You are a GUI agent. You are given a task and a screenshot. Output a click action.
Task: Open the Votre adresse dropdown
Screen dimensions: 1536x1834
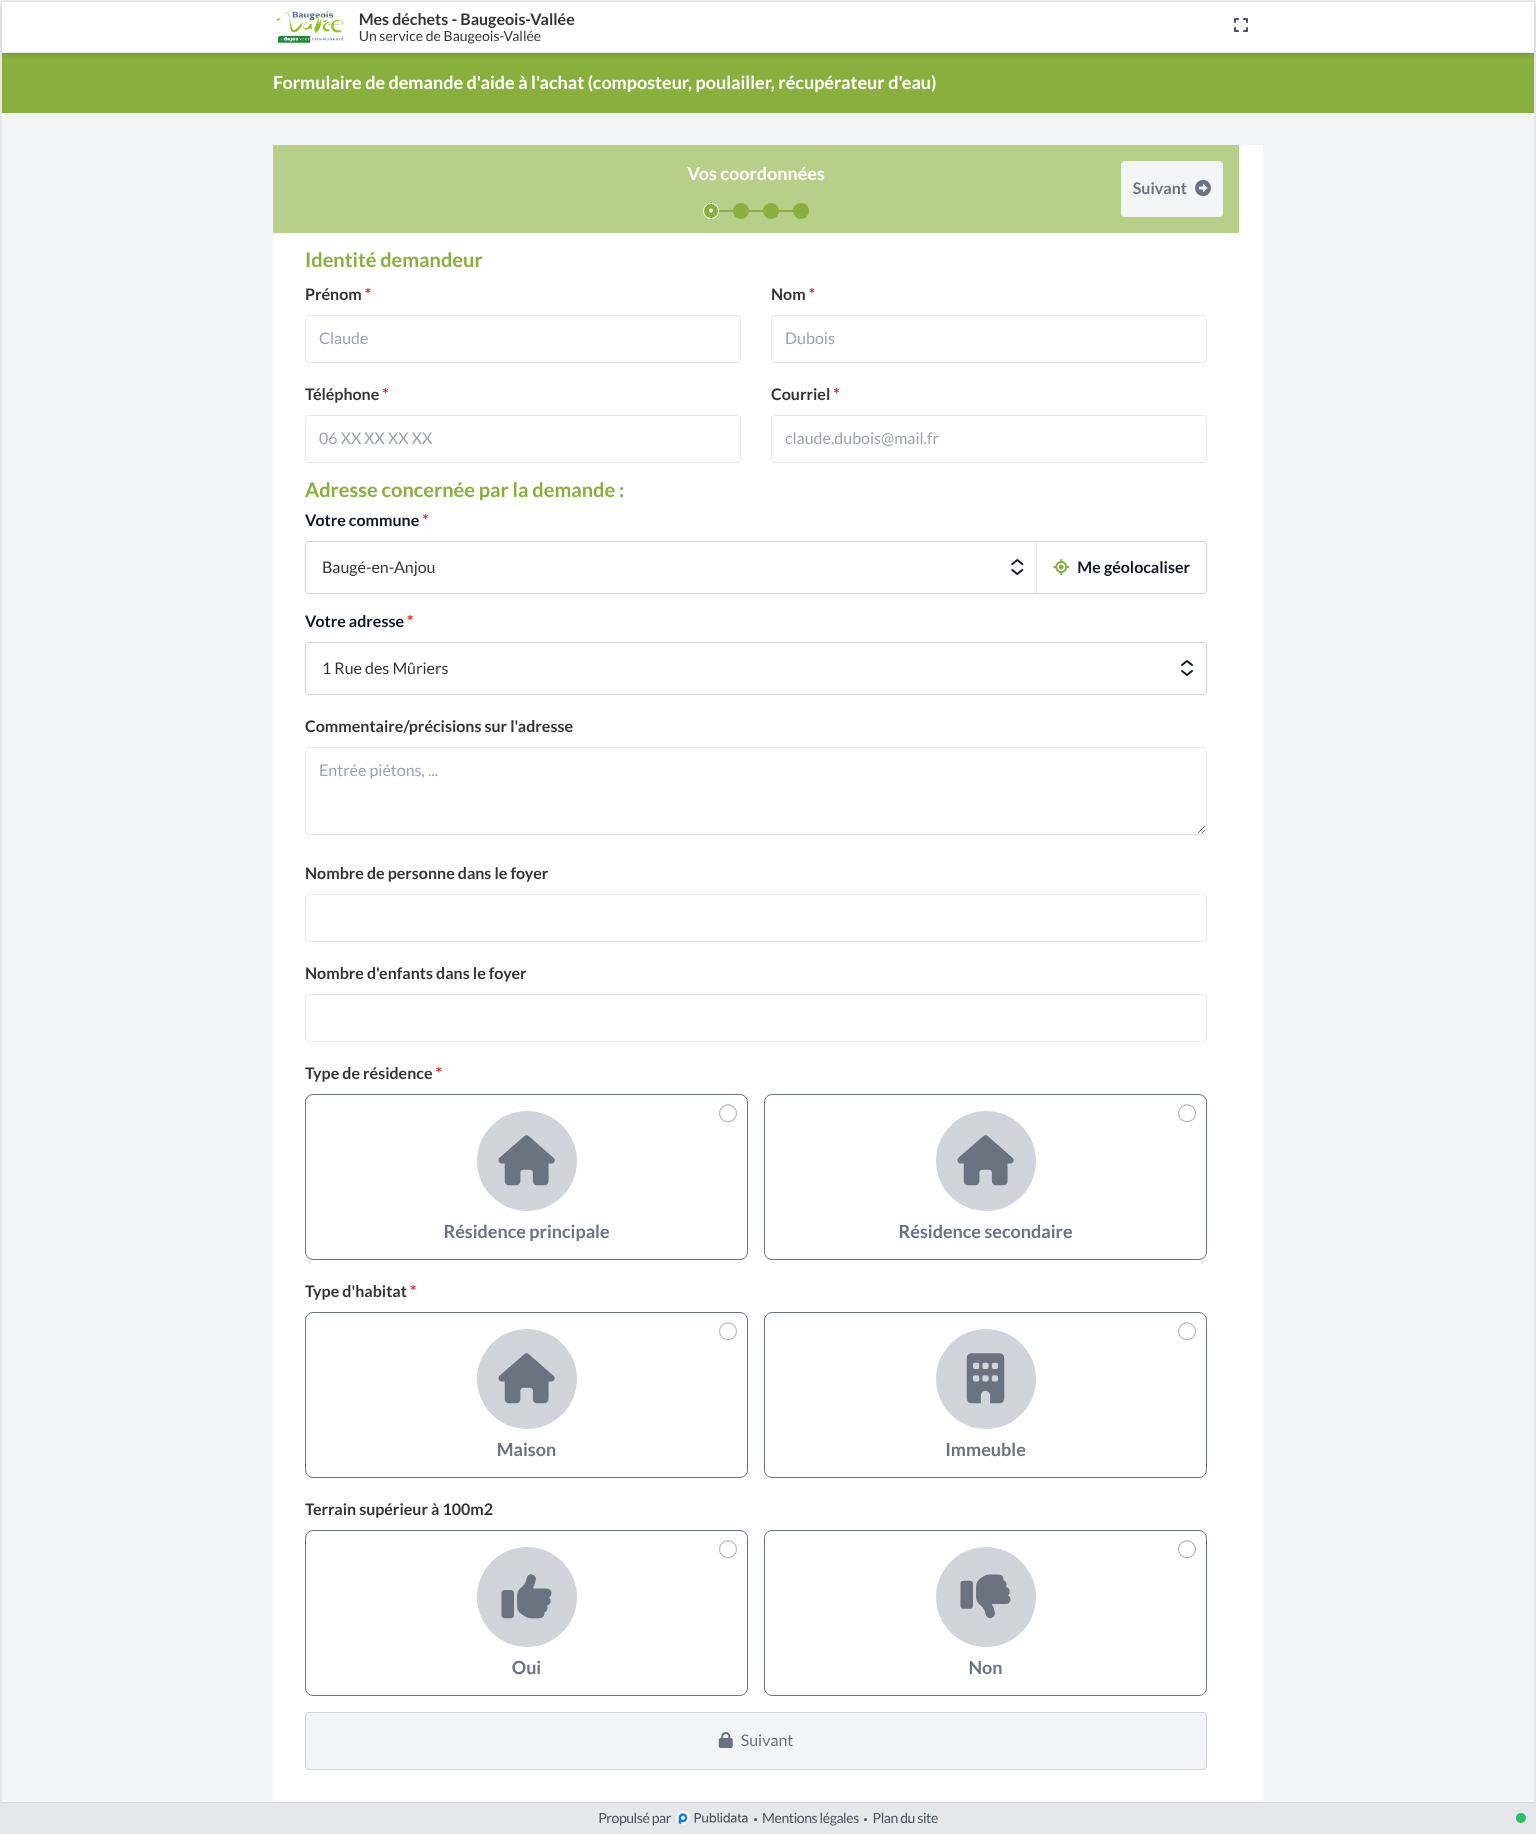(x=756, y=669)
